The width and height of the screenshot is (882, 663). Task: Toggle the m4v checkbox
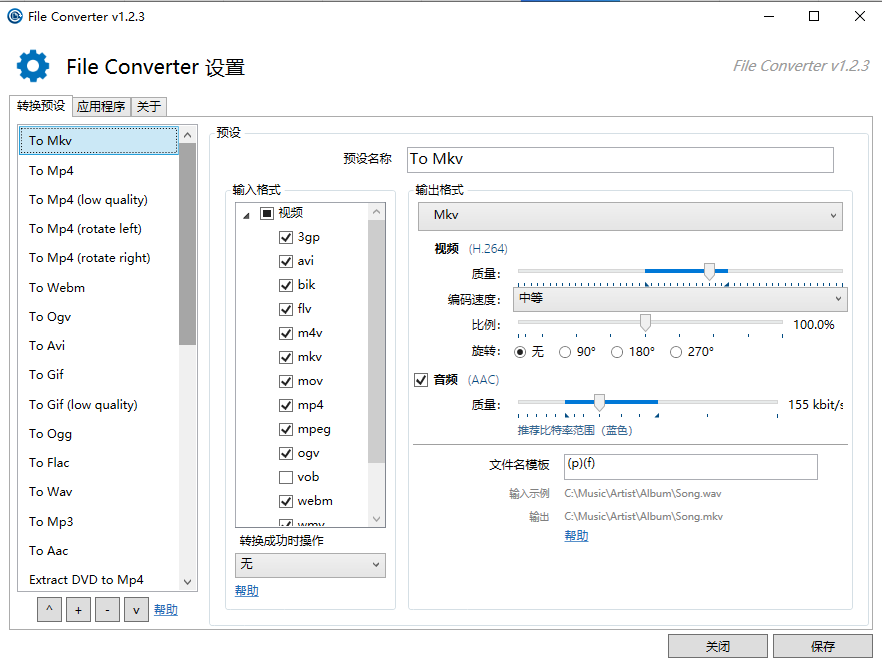tap(286, 333)
